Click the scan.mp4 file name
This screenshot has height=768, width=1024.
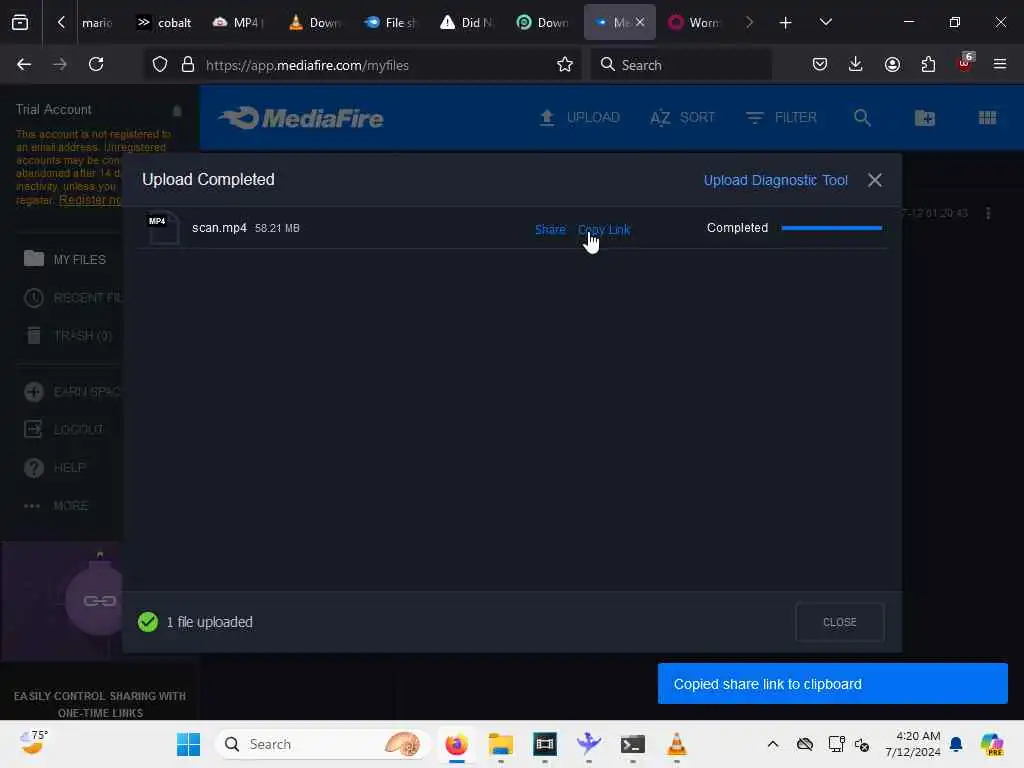(219, 228)
